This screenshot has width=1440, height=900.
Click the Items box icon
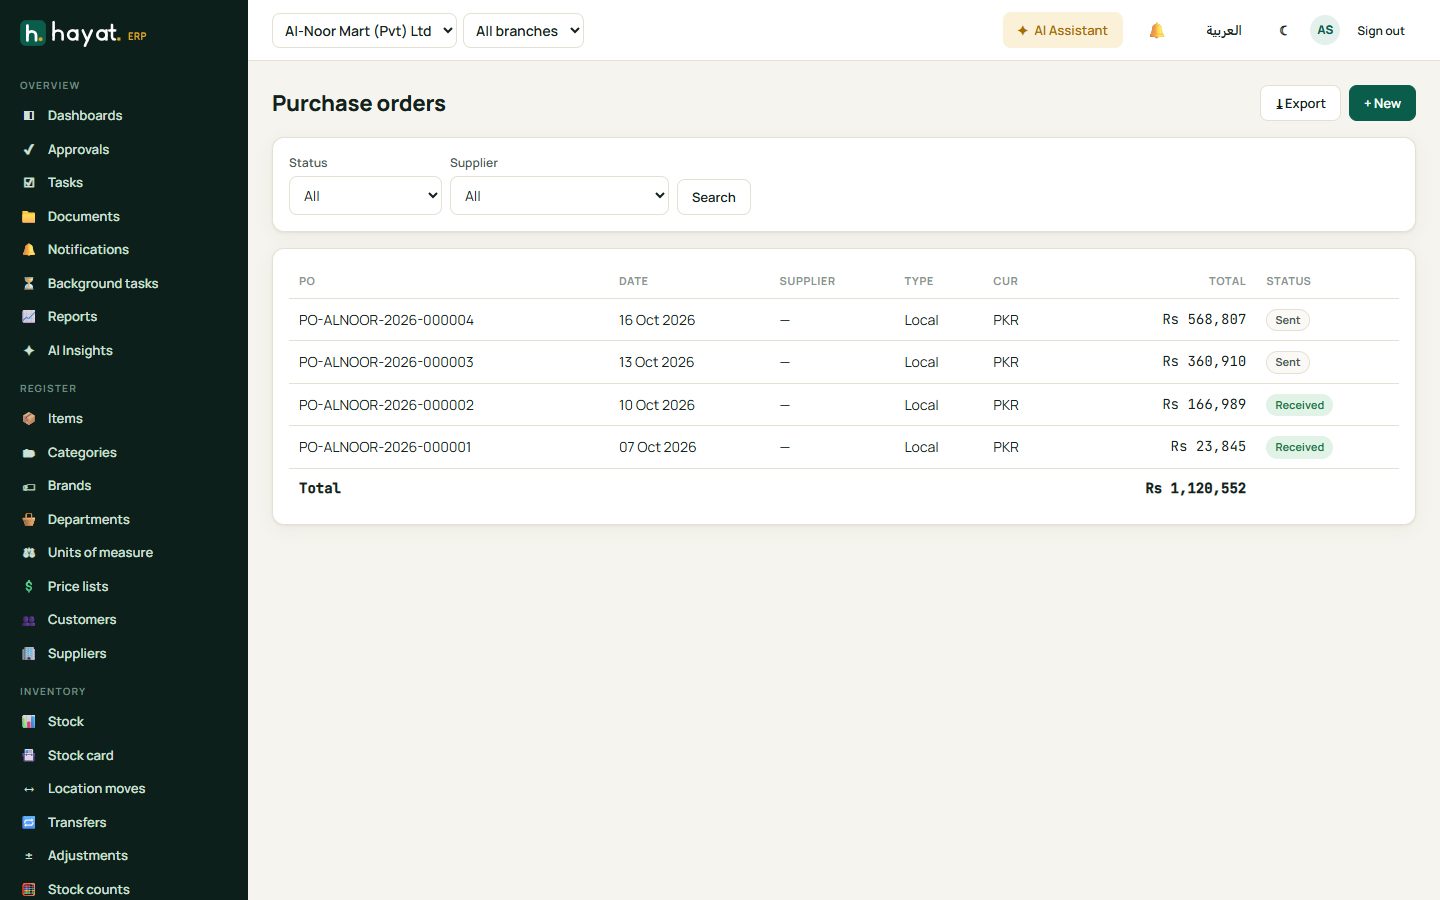[x=29, y=419]
